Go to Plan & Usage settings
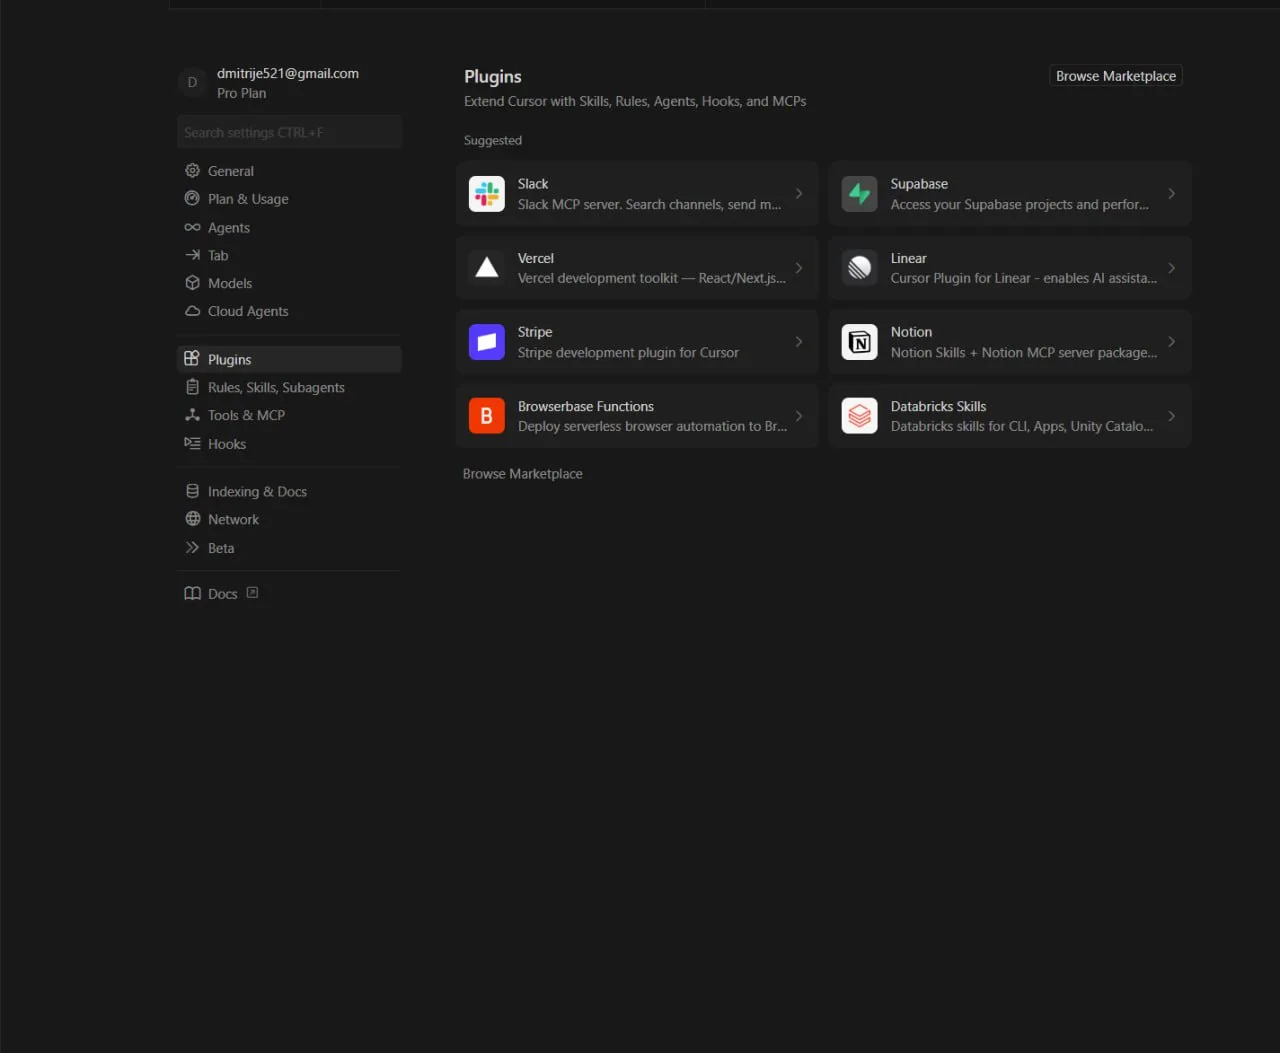 point(289,199)
